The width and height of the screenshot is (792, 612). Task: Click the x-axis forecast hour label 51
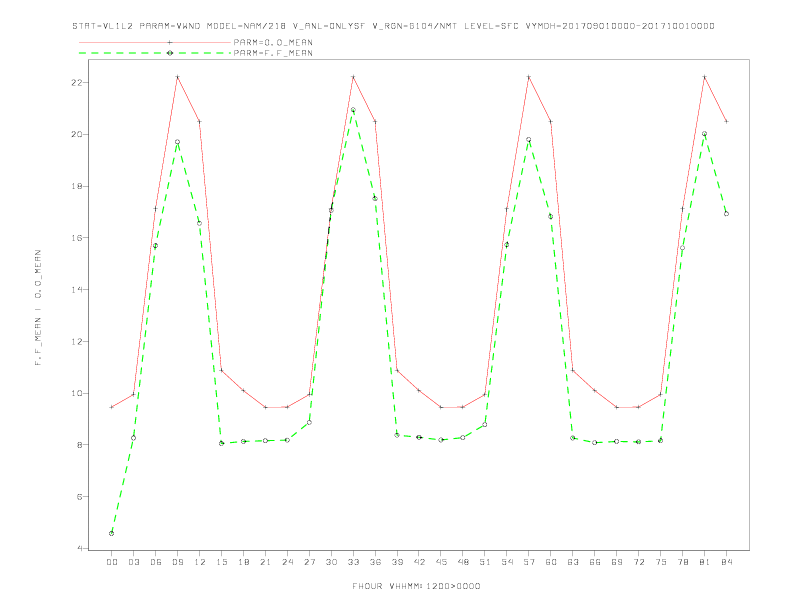click(485, 562)
